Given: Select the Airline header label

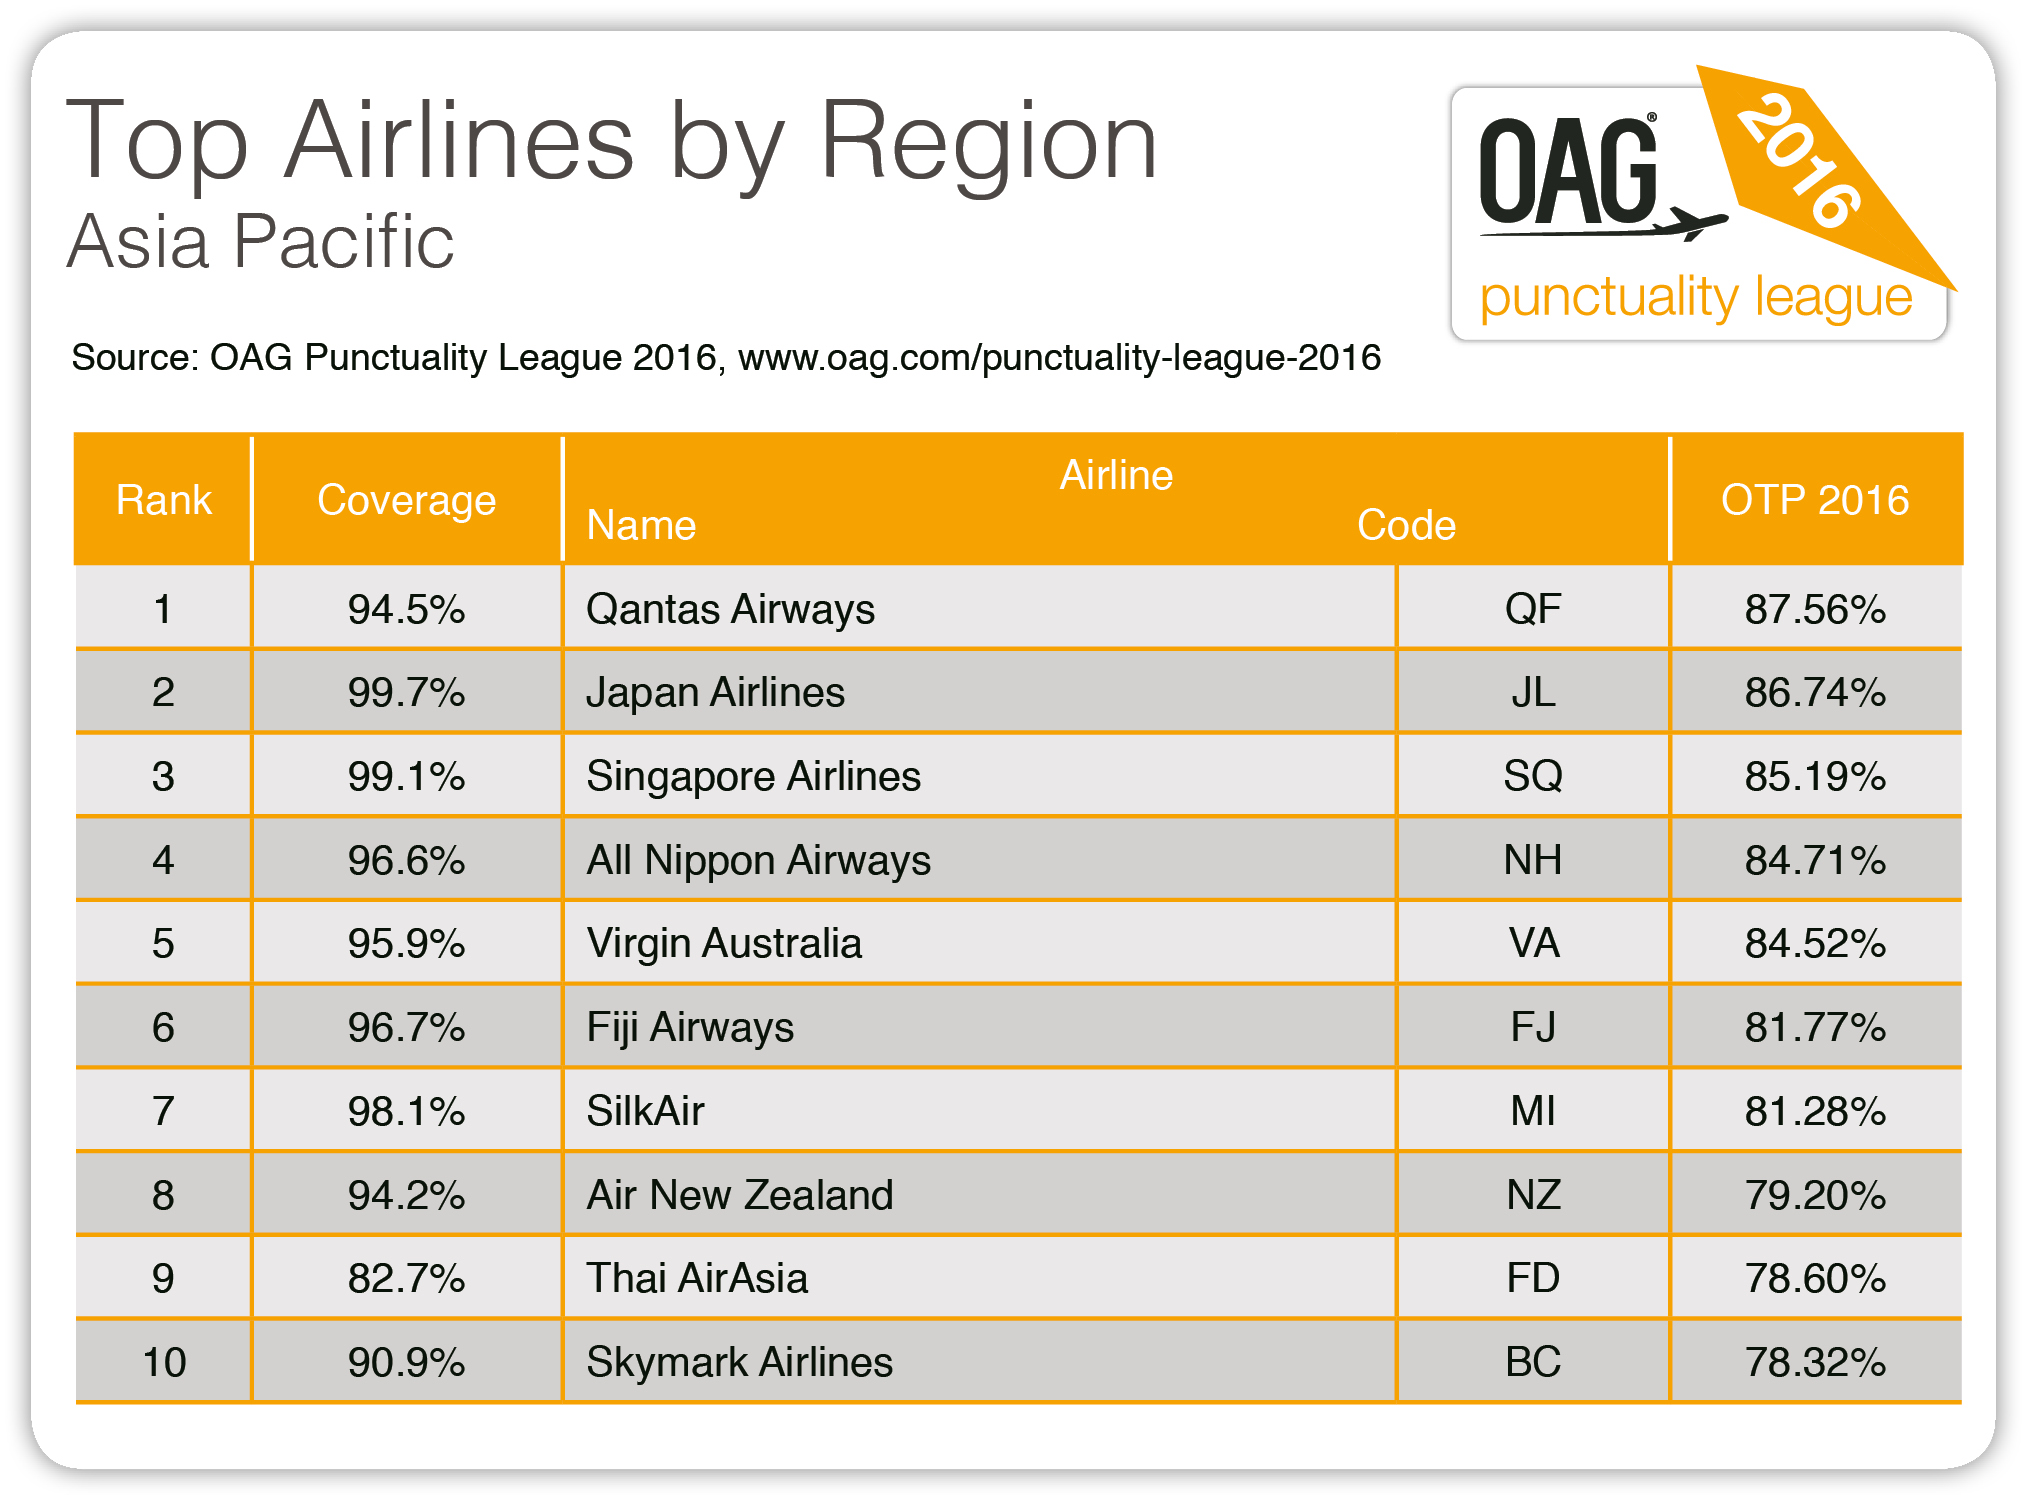Looking at the screenshot, I should coord(1116,475).
